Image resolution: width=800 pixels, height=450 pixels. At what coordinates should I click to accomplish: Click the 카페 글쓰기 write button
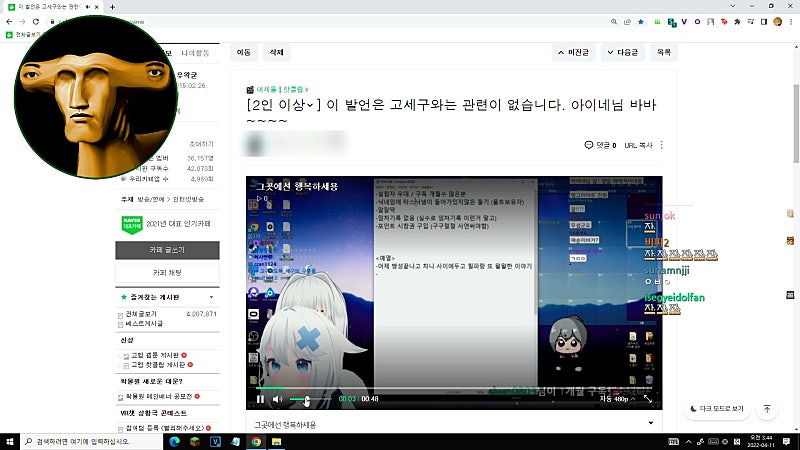167,250
